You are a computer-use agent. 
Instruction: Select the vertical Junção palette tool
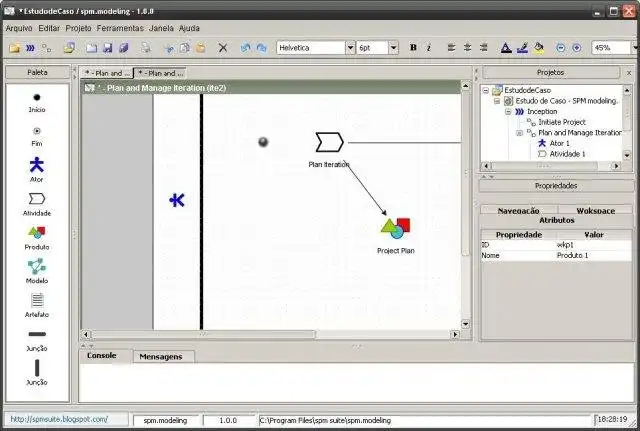(x=37, y=373)
